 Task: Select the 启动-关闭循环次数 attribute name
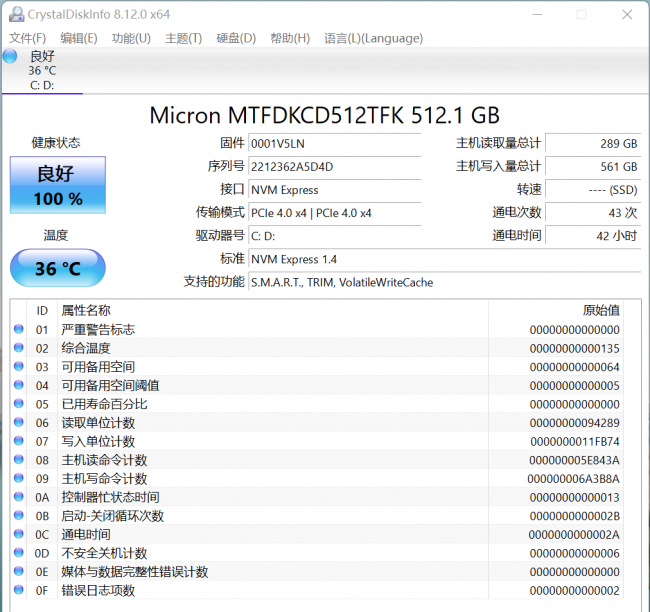[x=112, y=516]
